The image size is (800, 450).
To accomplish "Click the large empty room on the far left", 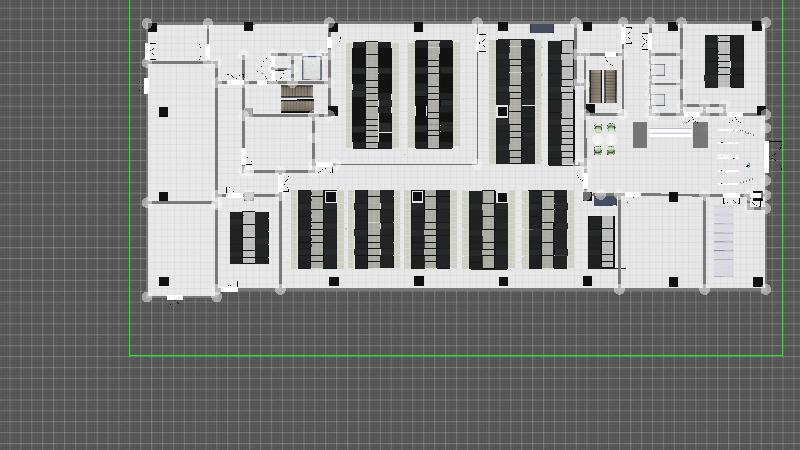I will tap(181, 132).
